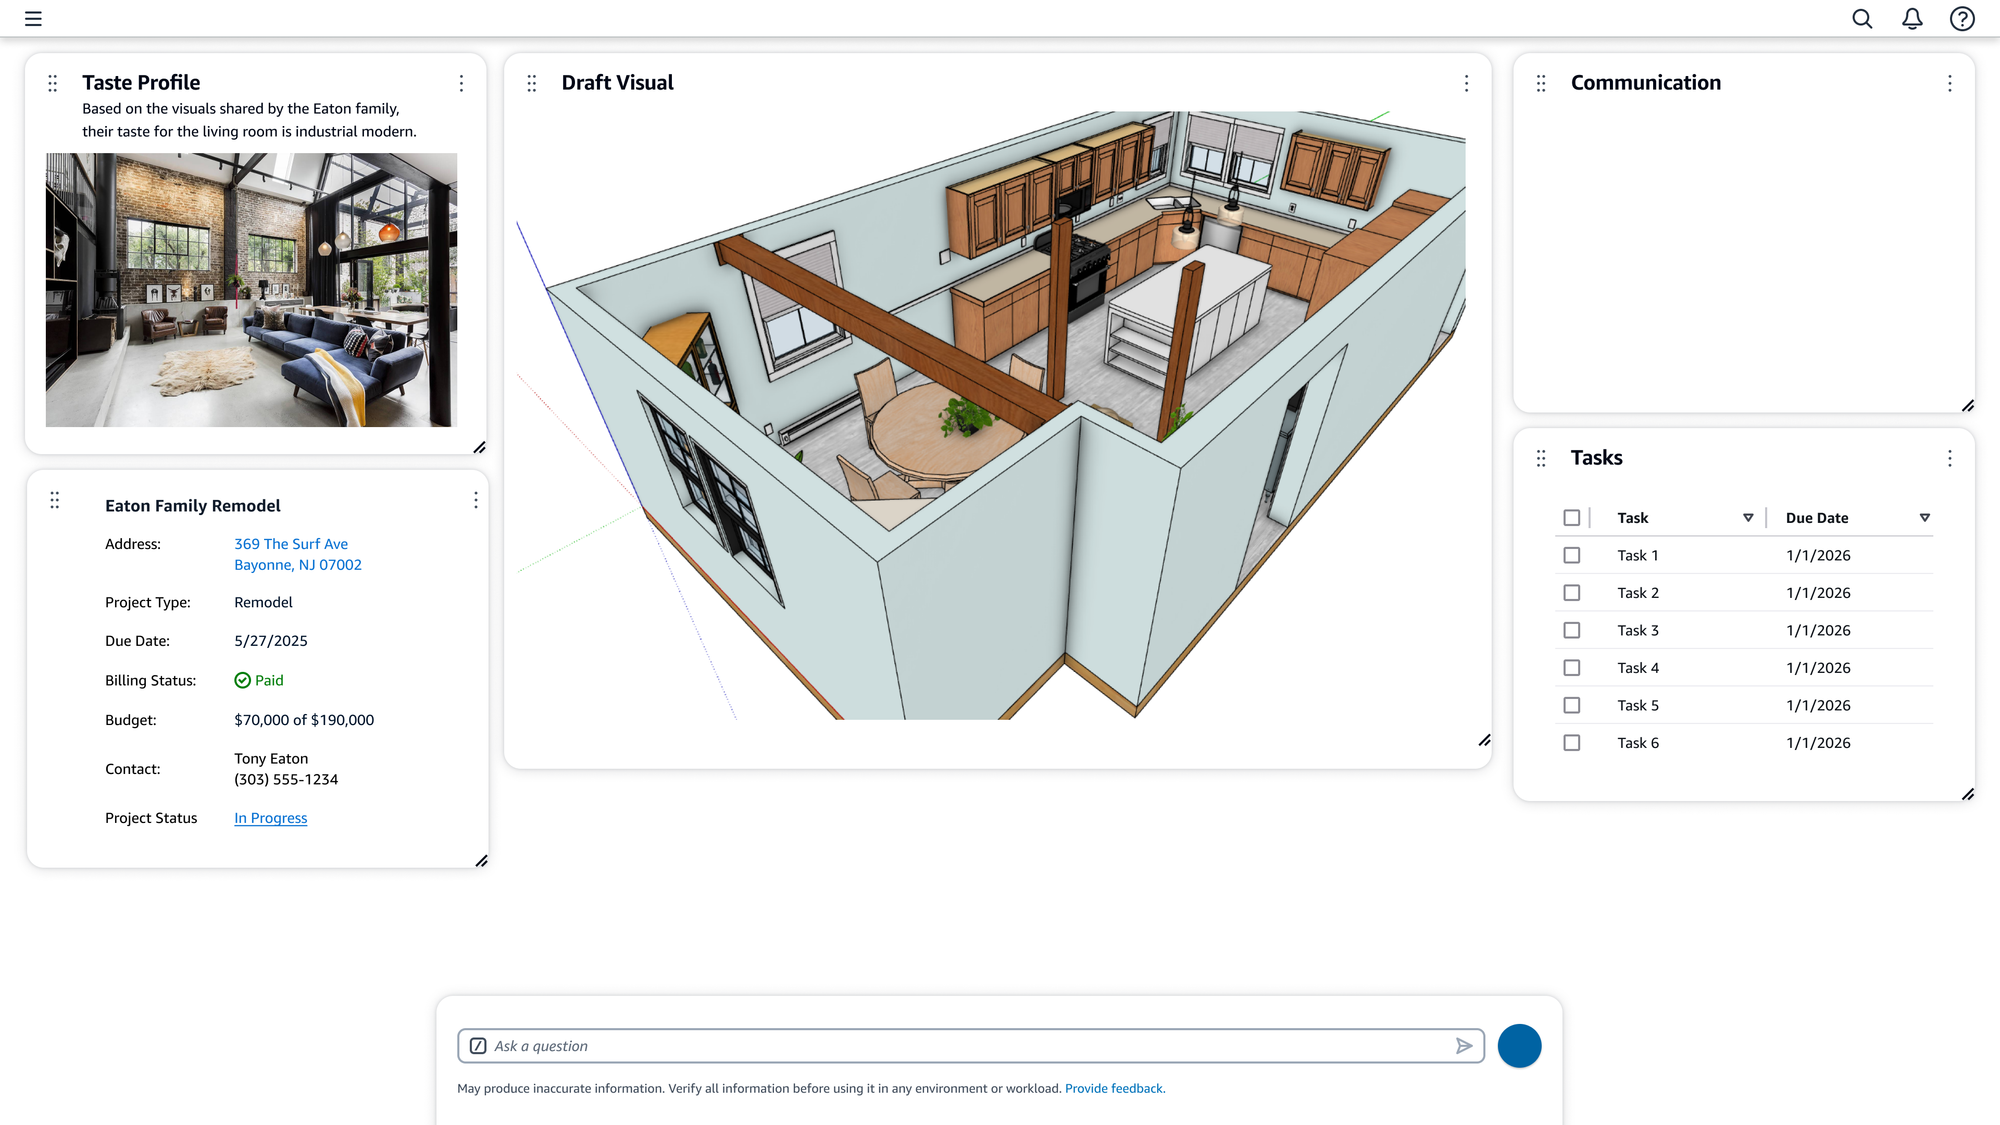
Task: Open Draft Visual three-dot menu
Action: click(x=1466, y=83)
